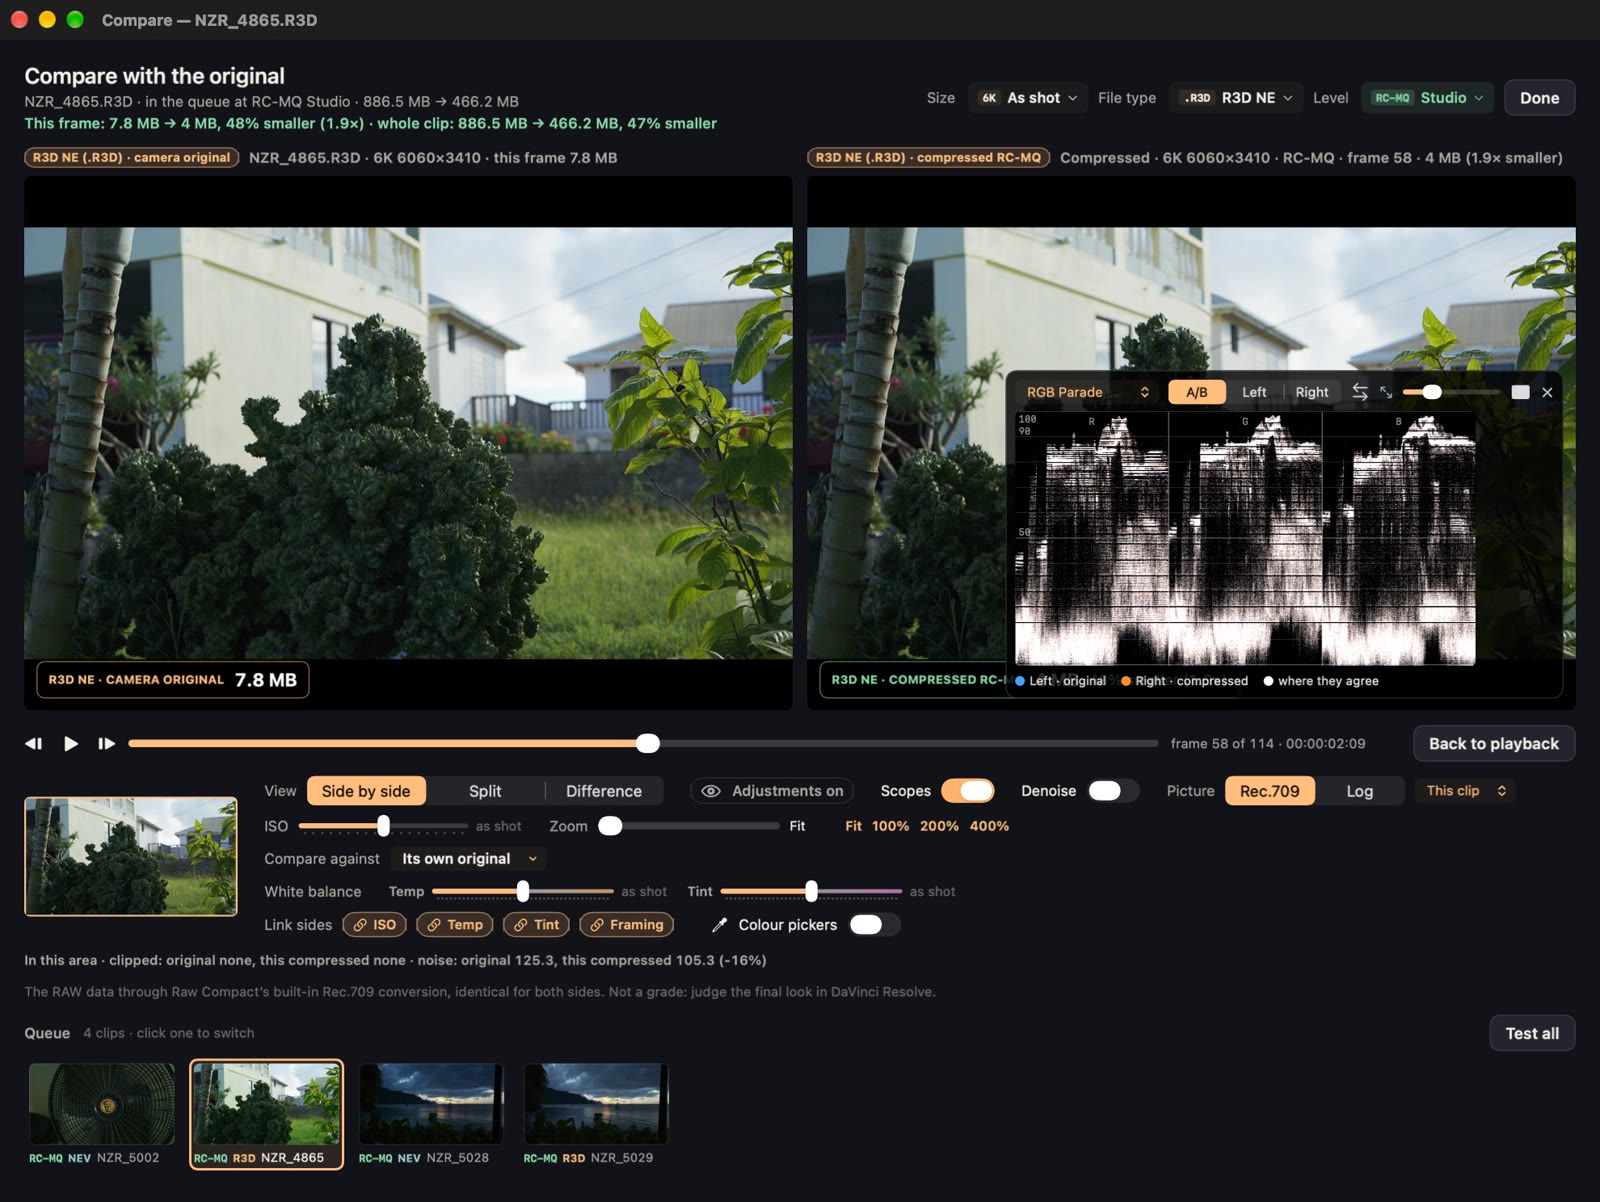
Task: Select the Side by side view
Action: click(x=366, y=791)
